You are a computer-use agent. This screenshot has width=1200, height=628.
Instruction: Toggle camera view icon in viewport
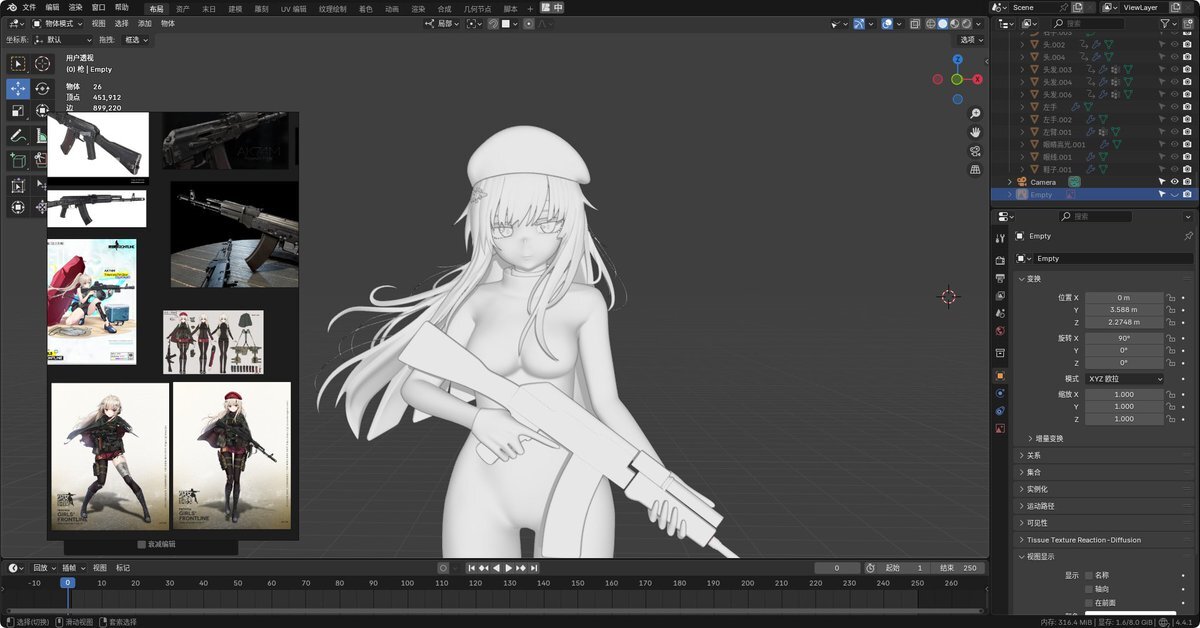click(x=975, y=151)
